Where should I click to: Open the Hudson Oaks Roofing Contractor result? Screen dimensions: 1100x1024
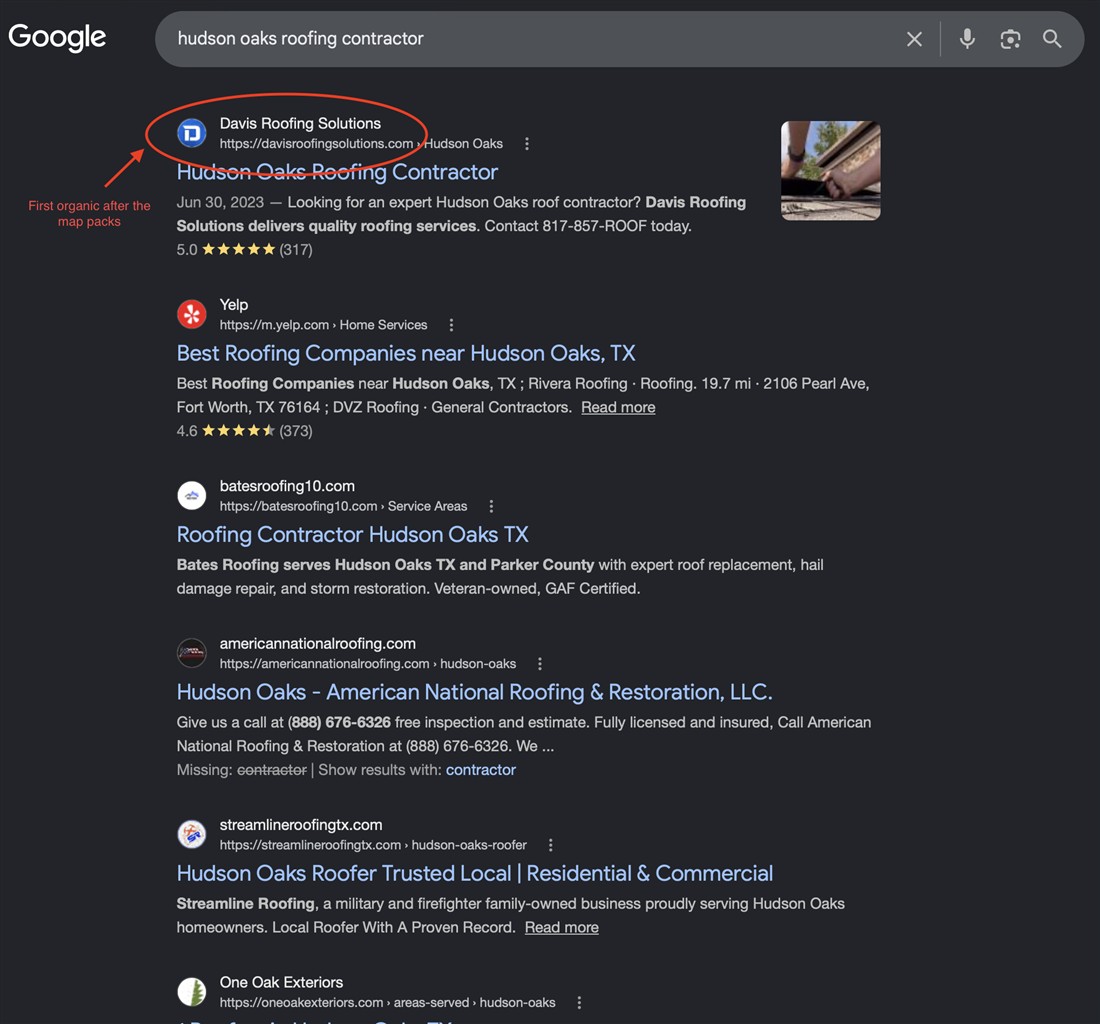pyautogui.click(x=337, y=172)
